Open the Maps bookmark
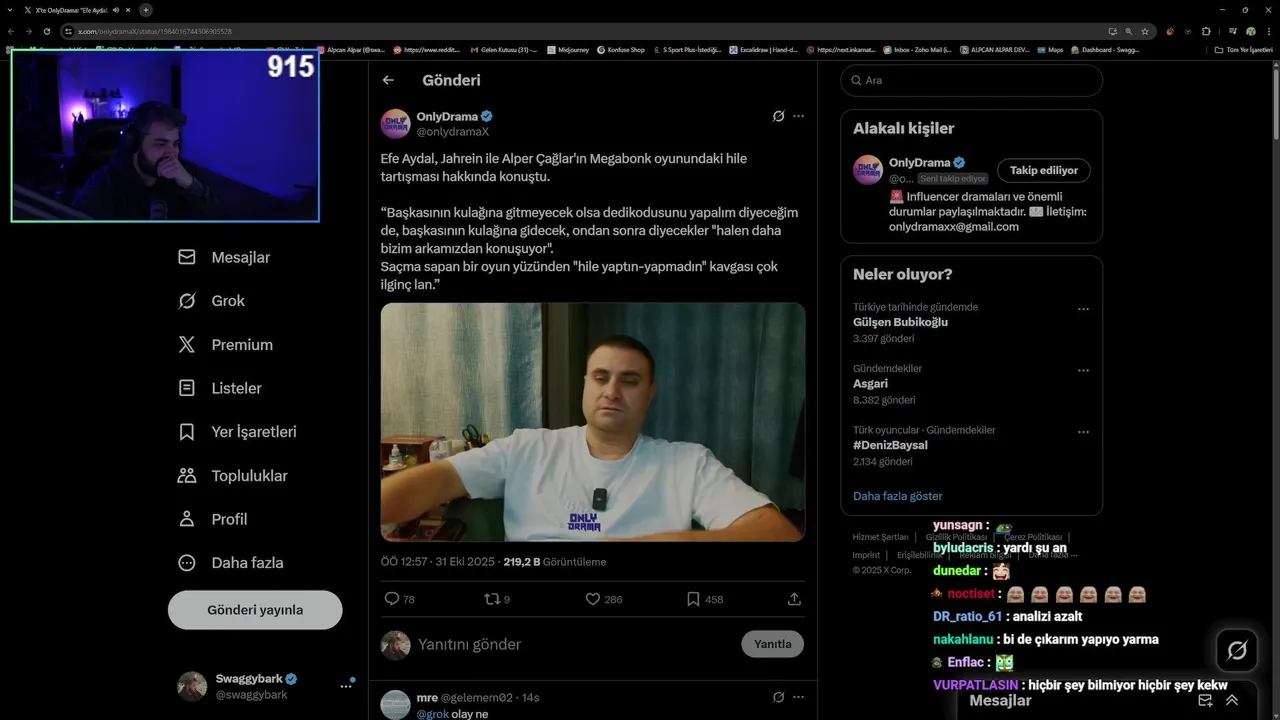Viewport: 1280px width, 720px height. click(1050, 49)
